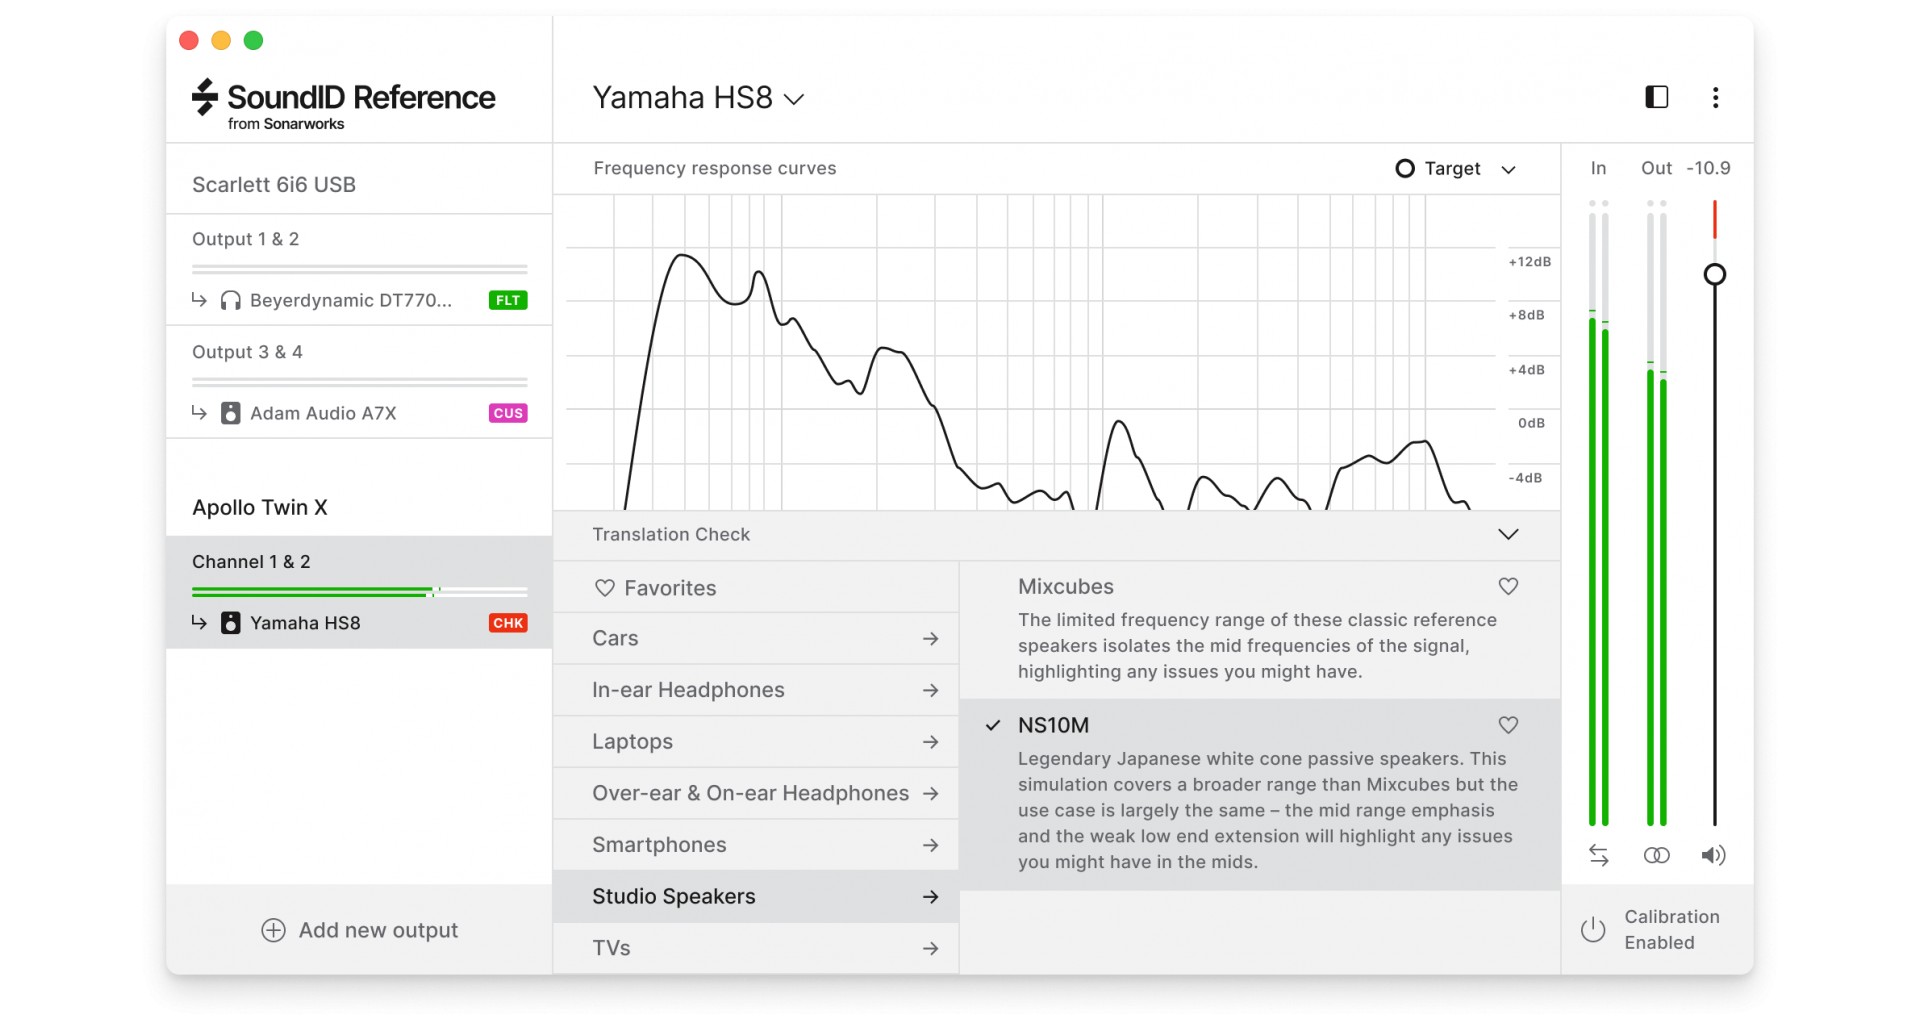Select the Yamaha HS8 profile row
This screenshot has height=1023, width=1920.
pos(359,623)
